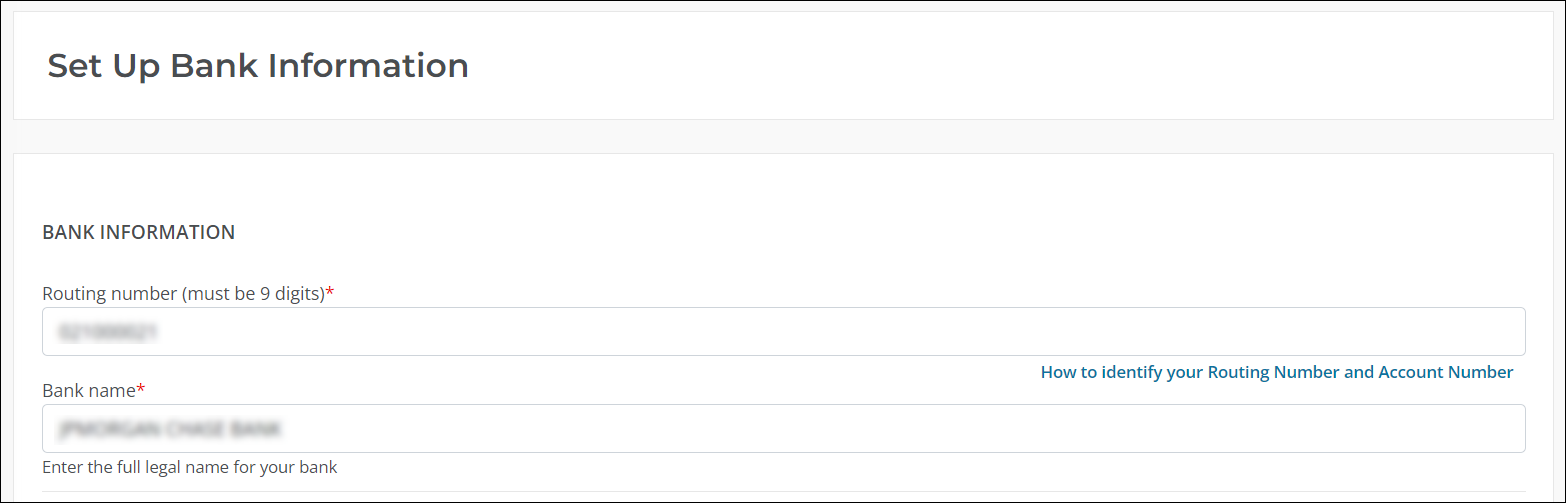This screenshot has height=503, width=1566.
Task: Click the gray divider band below the page title
Action: coord(783,136)
